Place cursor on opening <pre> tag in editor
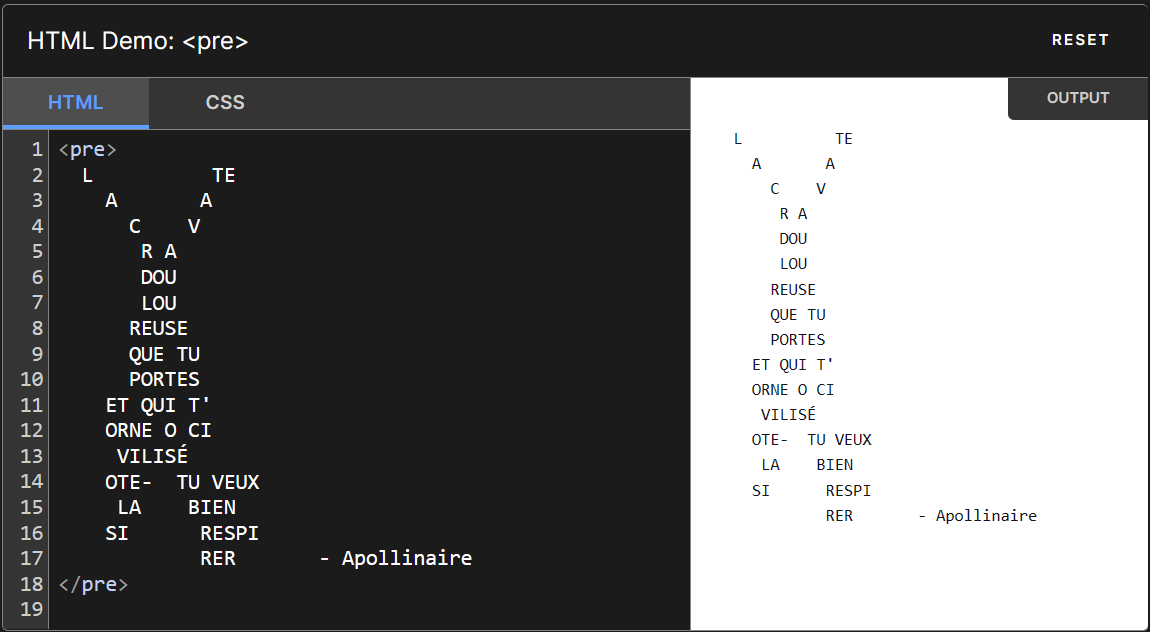The height and width of the screenshot is (632, 1150). coord(88,150)
